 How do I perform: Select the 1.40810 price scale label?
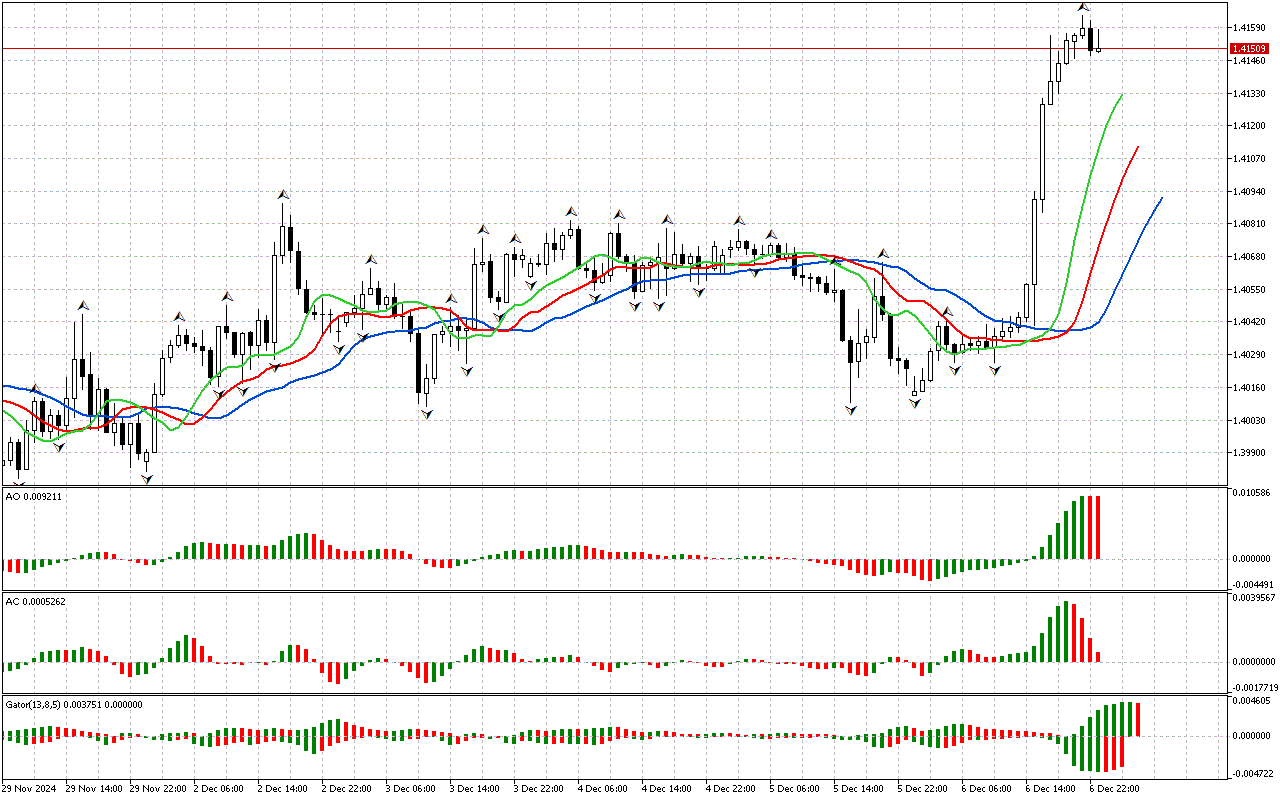pos(1248,225)
